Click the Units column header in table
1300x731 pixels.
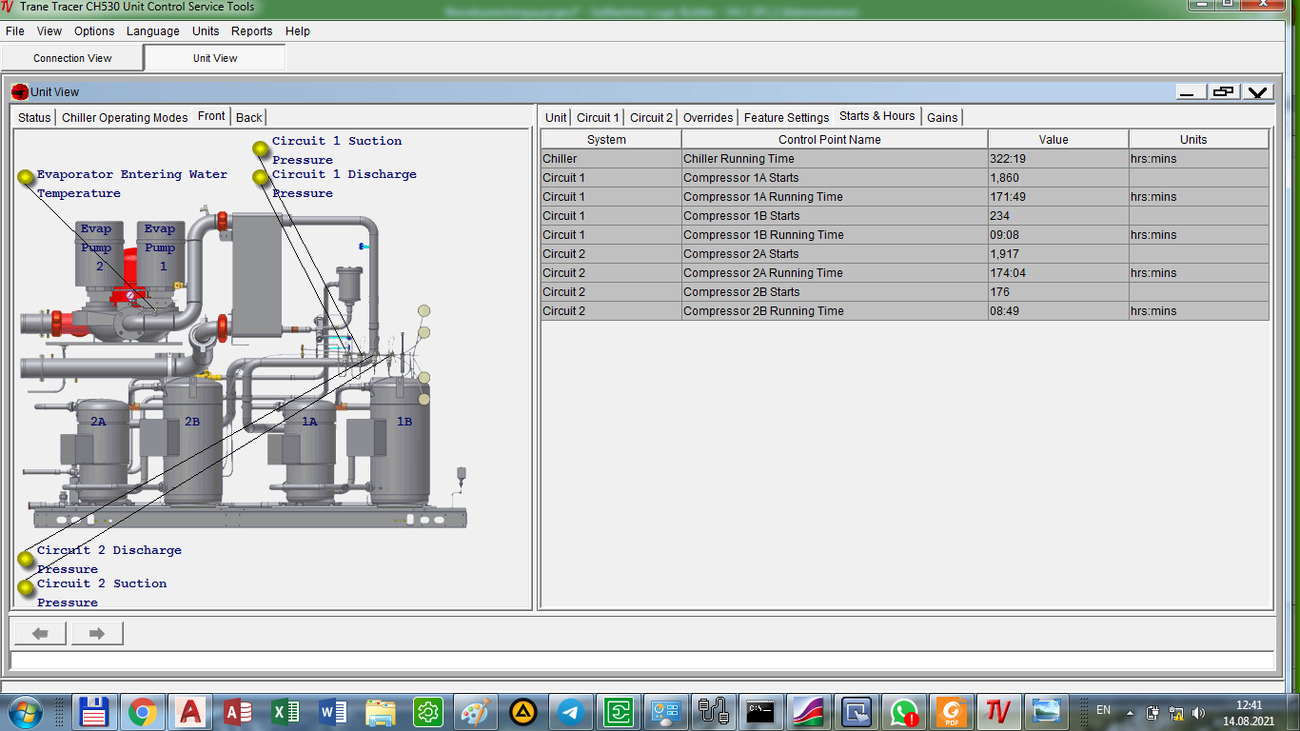(1199, 140)
